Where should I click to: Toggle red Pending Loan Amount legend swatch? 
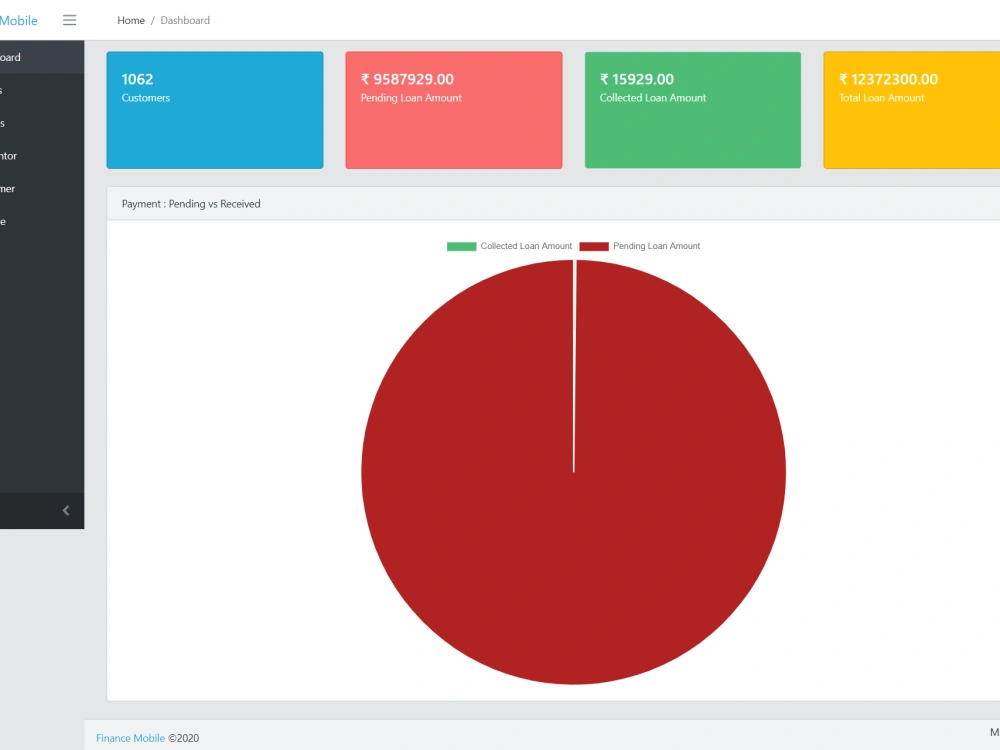(x=594, y=246)
